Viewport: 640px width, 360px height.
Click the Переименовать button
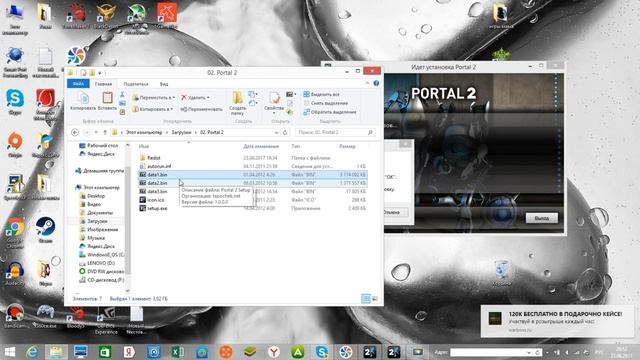(x=201, y=109)
